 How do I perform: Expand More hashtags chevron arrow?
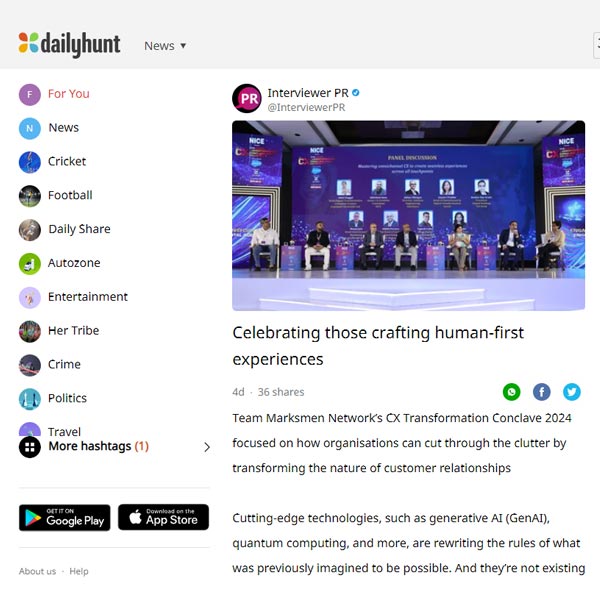point(207,447)
